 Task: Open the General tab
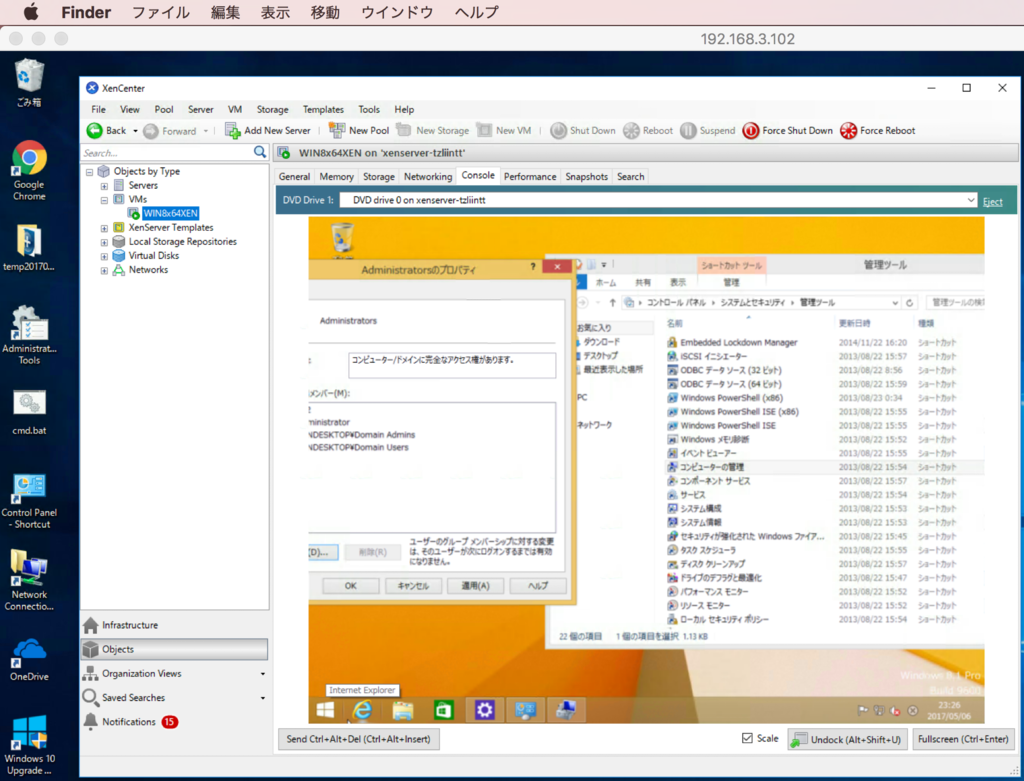tap(294, 176)
